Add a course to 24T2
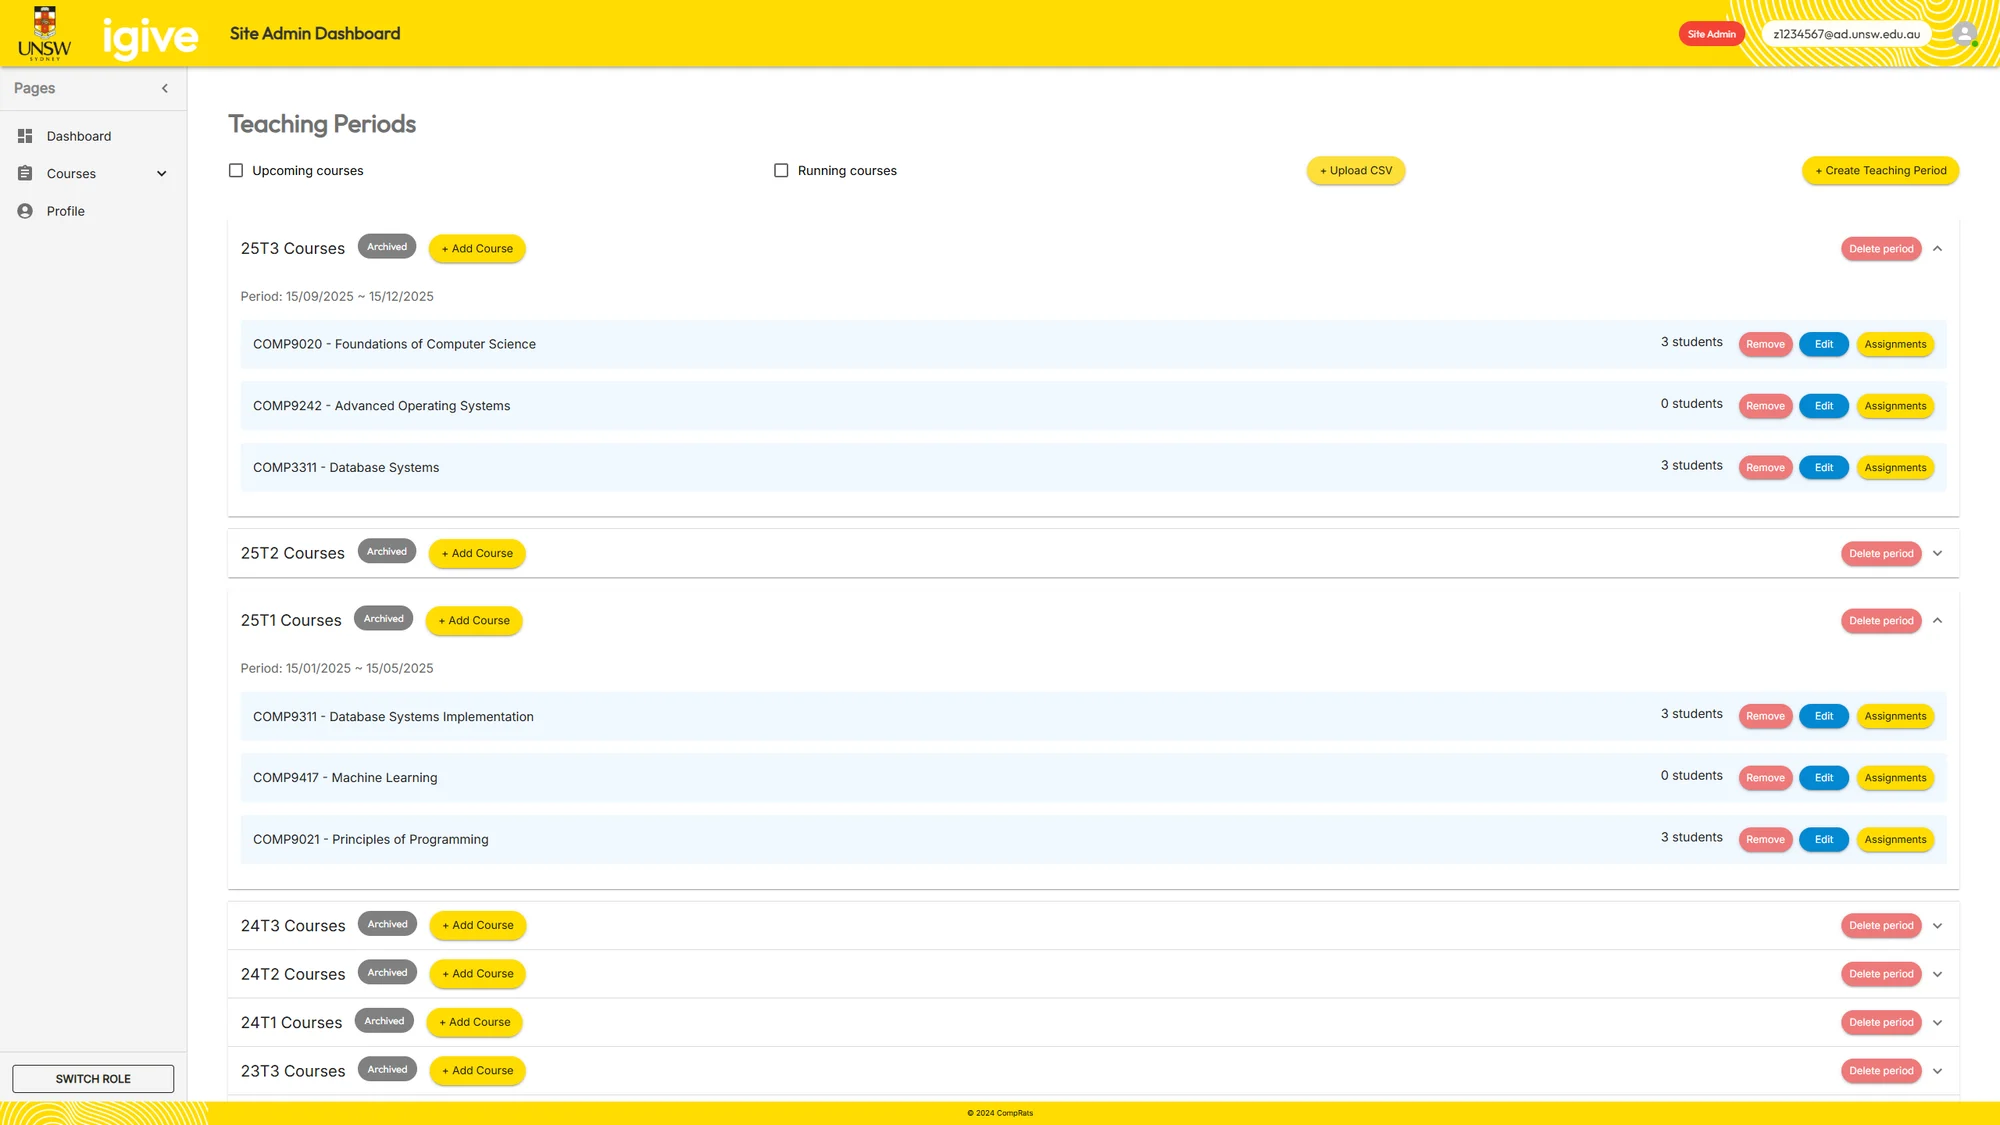Screen dimensions: 2000x1125 [478, 974]
